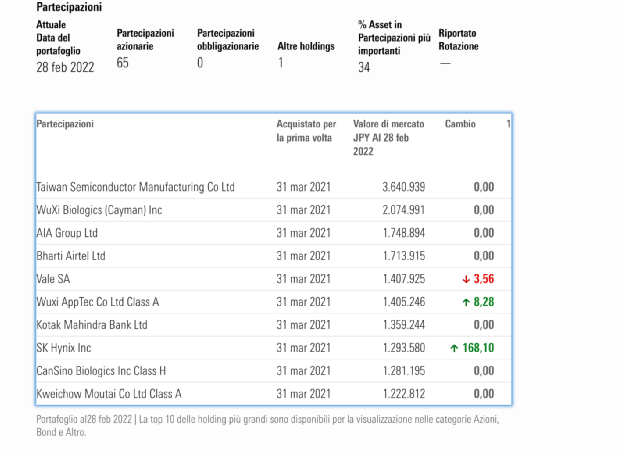Click market value 1.281.195
624x455 pixels.
[x=404, y=371]
